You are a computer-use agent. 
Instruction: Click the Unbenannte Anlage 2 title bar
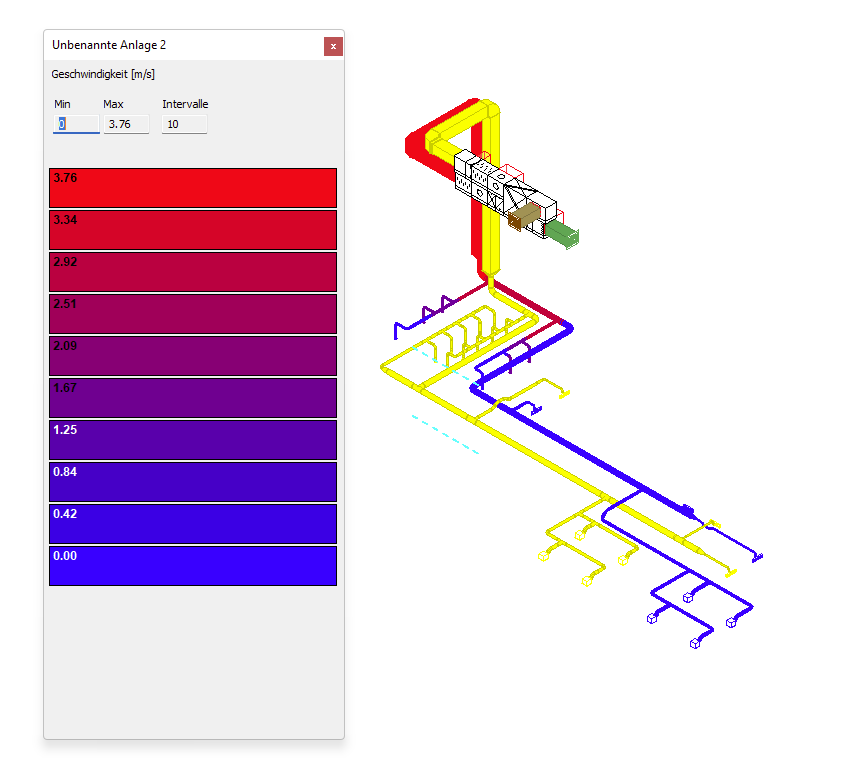(x=180, y=46)
